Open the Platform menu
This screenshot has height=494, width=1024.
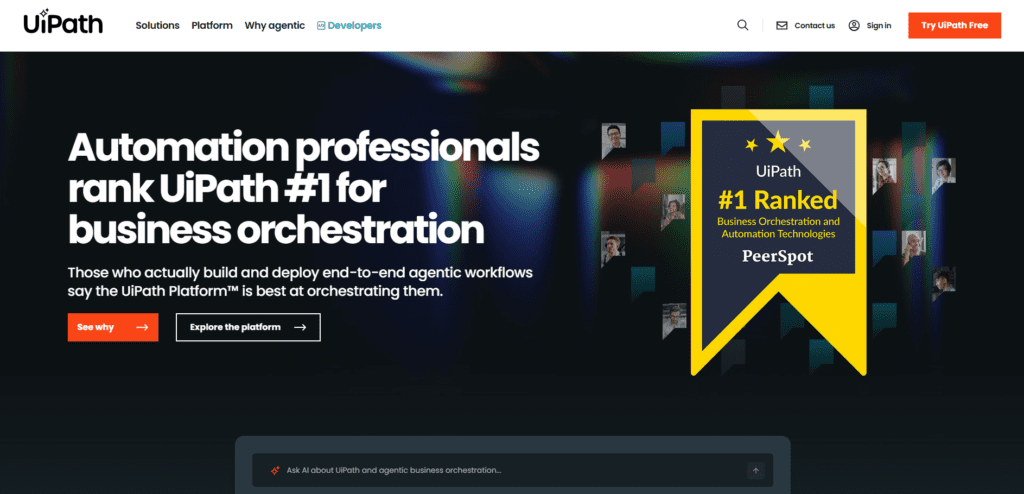point(212,25)
